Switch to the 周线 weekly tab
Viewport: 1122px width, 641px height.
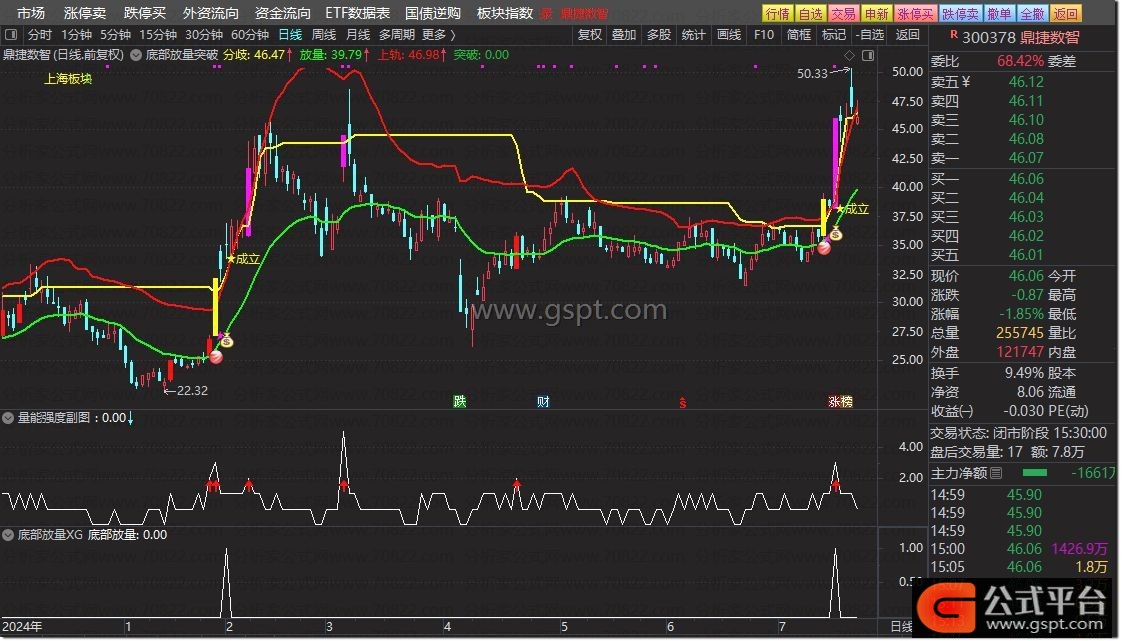pyautogui.click(x=324, y=34)
